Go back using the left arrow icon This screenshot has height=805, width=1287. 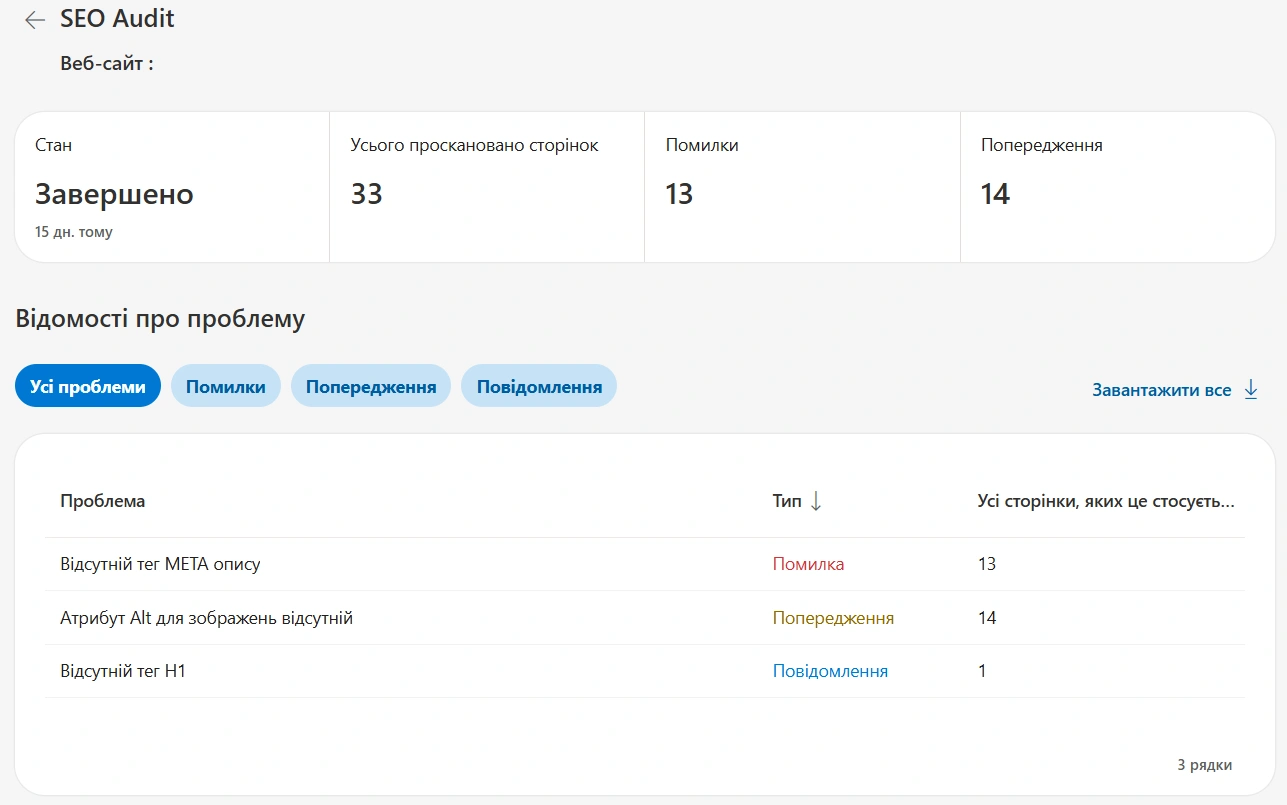35,20
